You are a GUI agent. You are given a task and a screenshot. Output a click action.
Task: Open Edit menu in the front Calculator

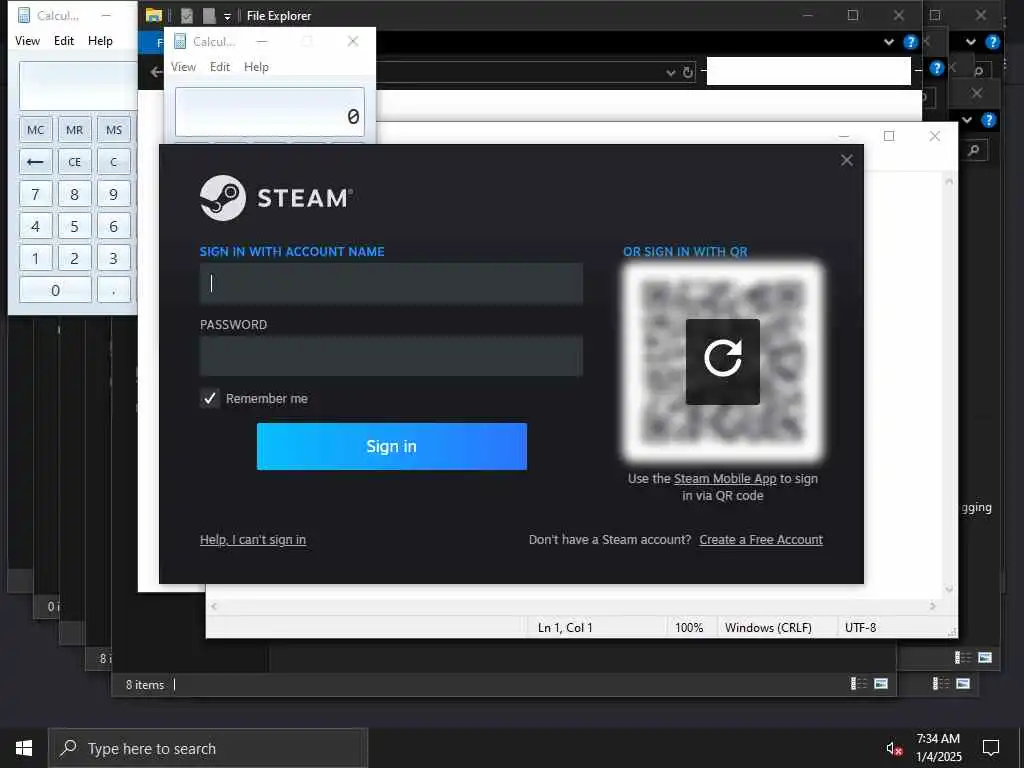click(220, 67)
